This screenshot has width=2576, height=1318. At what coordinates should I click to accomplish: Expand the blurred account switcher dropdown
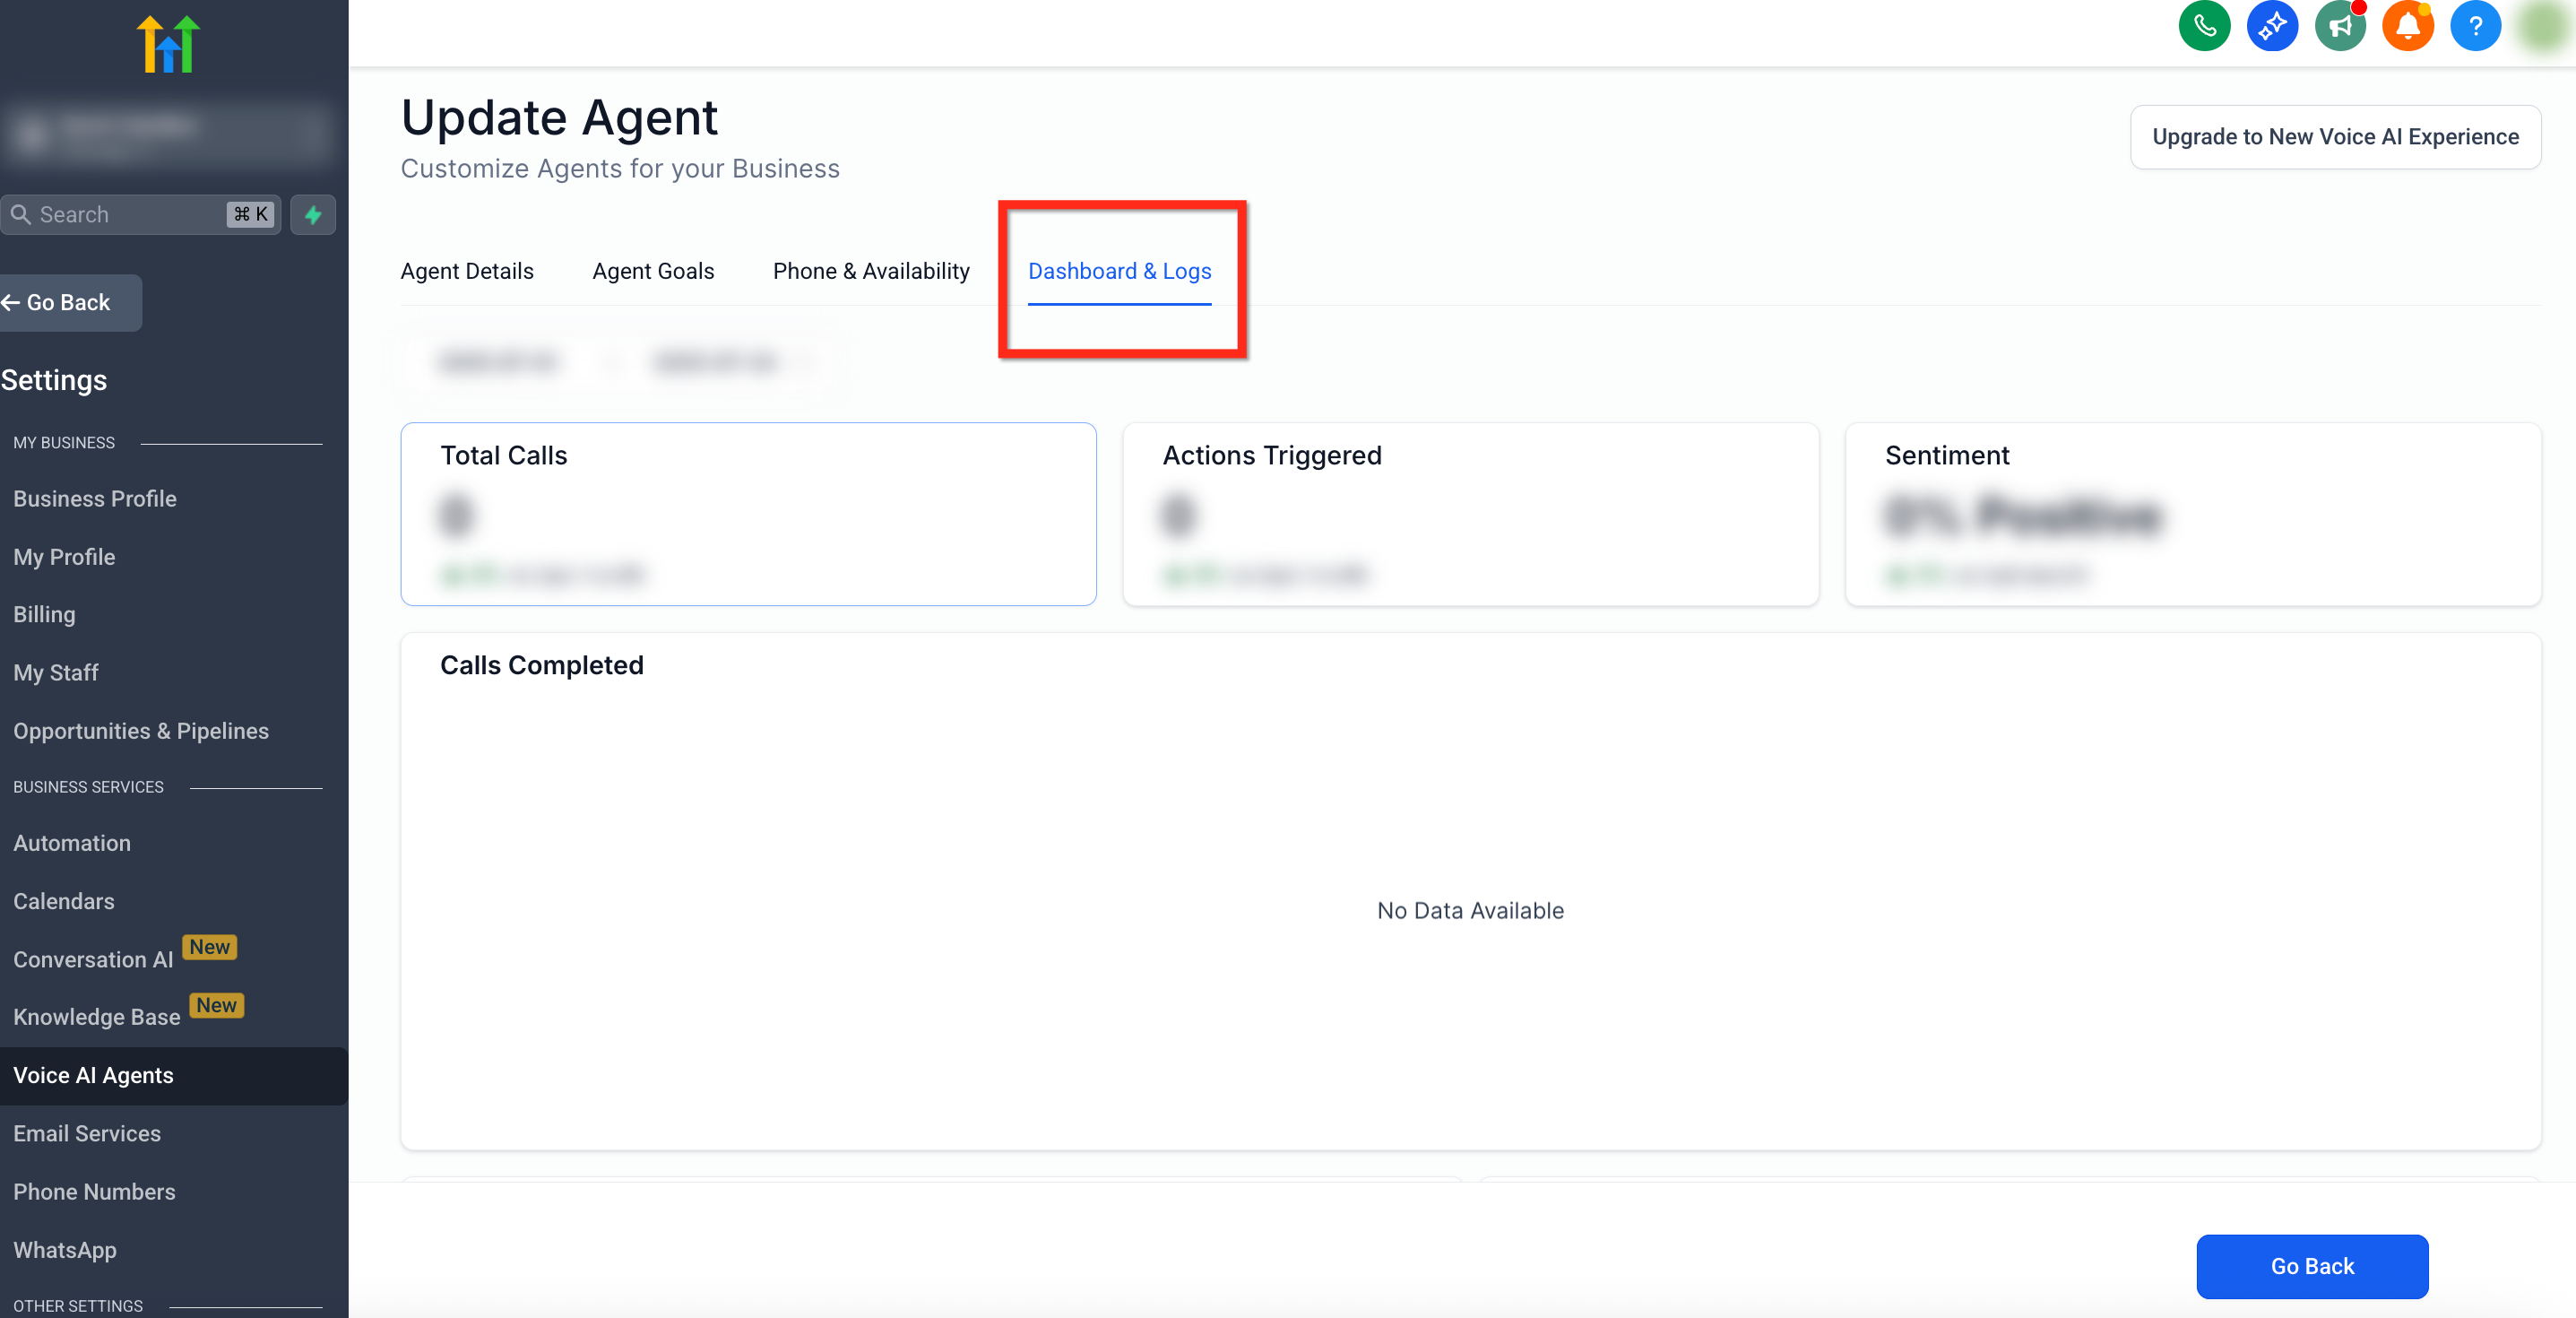point(168,132)
